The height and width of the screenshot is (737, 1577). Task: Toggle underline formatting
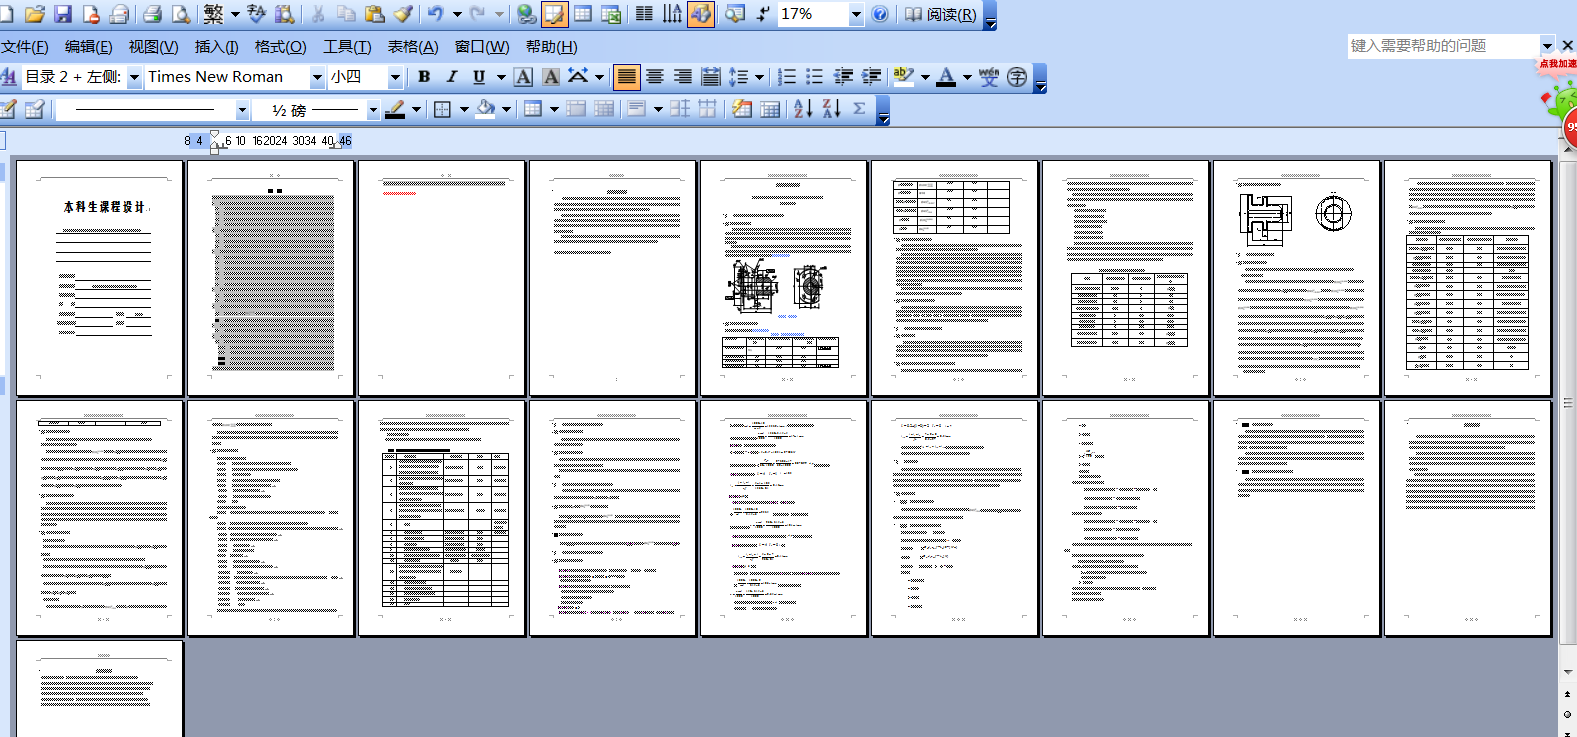(479, 77)
